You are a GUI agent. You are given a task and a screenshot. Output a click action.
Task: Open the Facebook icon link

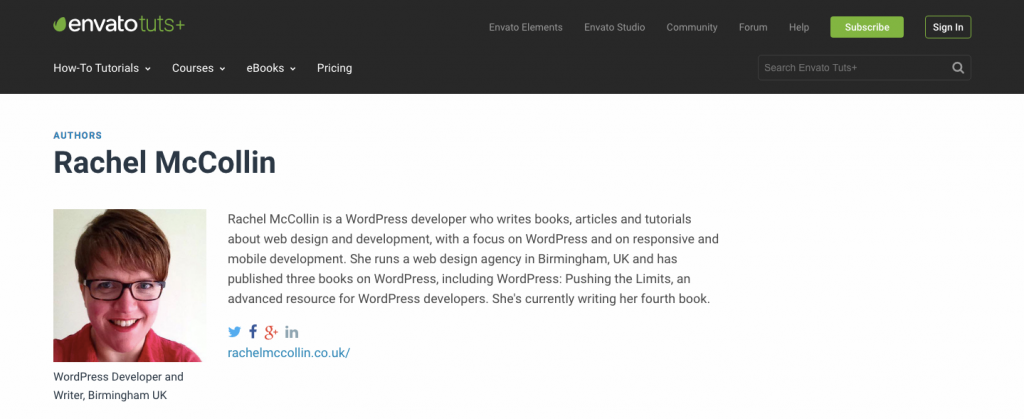253,332
